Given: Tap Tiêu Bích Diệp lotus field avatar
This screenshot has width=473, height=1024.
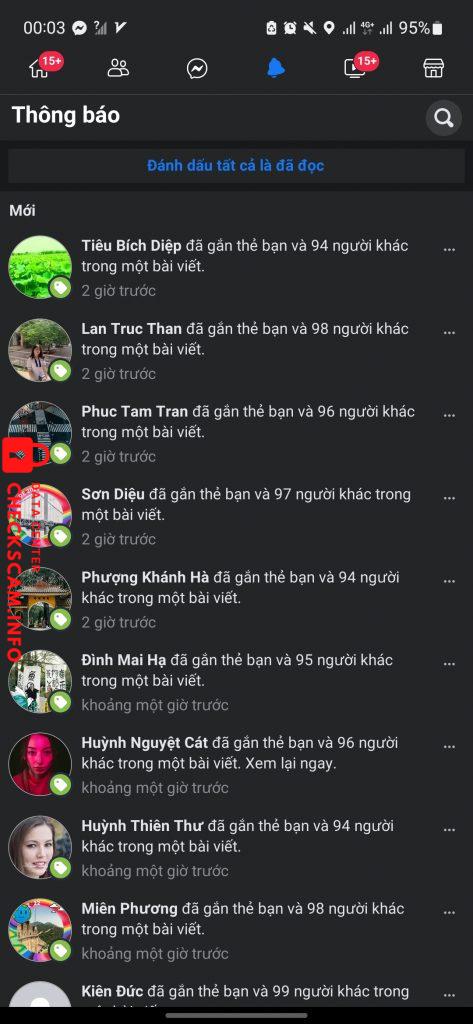Looking at the screenshot, I should (40, 267).
